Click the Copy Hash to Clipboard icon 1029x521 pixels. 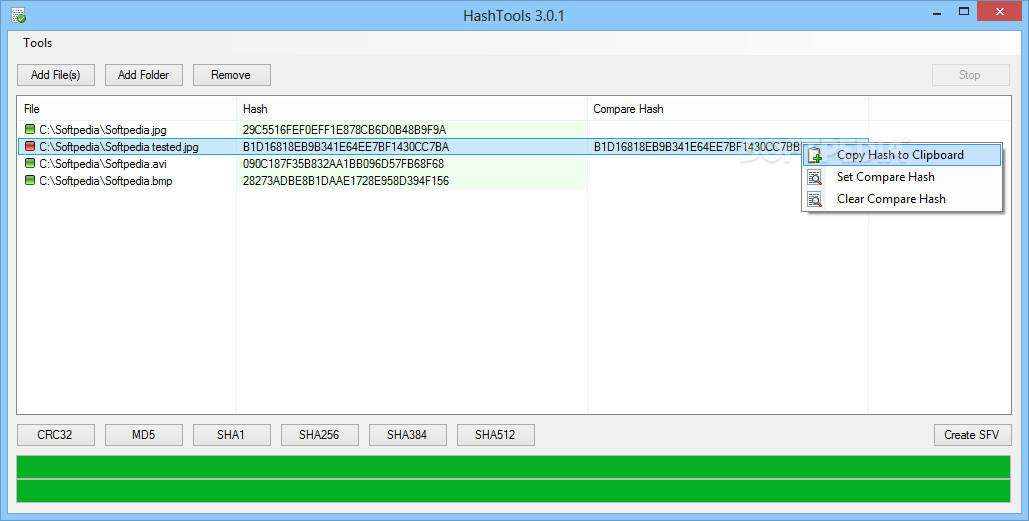pyautogui.click(x=814, y=156)
